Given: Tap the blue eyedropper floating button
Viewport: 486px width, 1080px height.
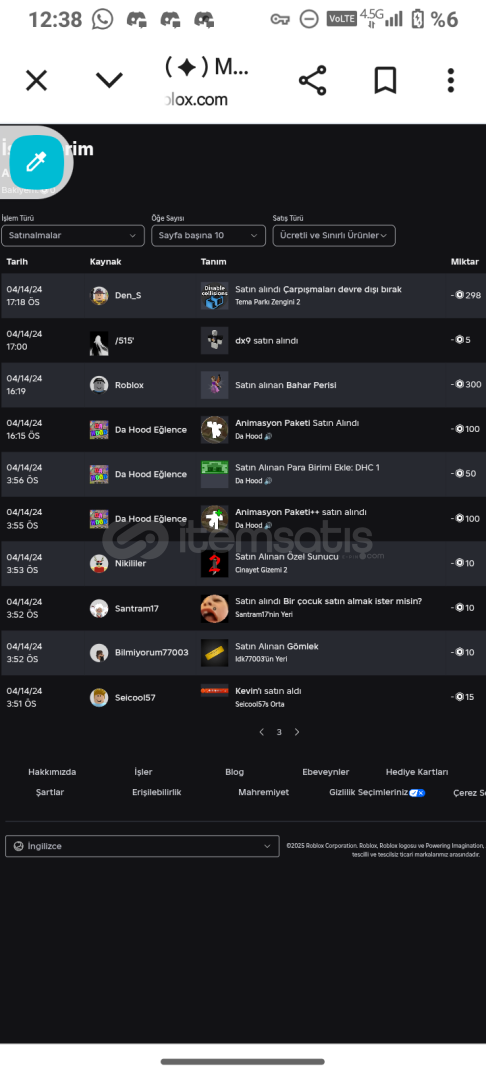Looking at the screenshot, I should (x=36, y=163).
